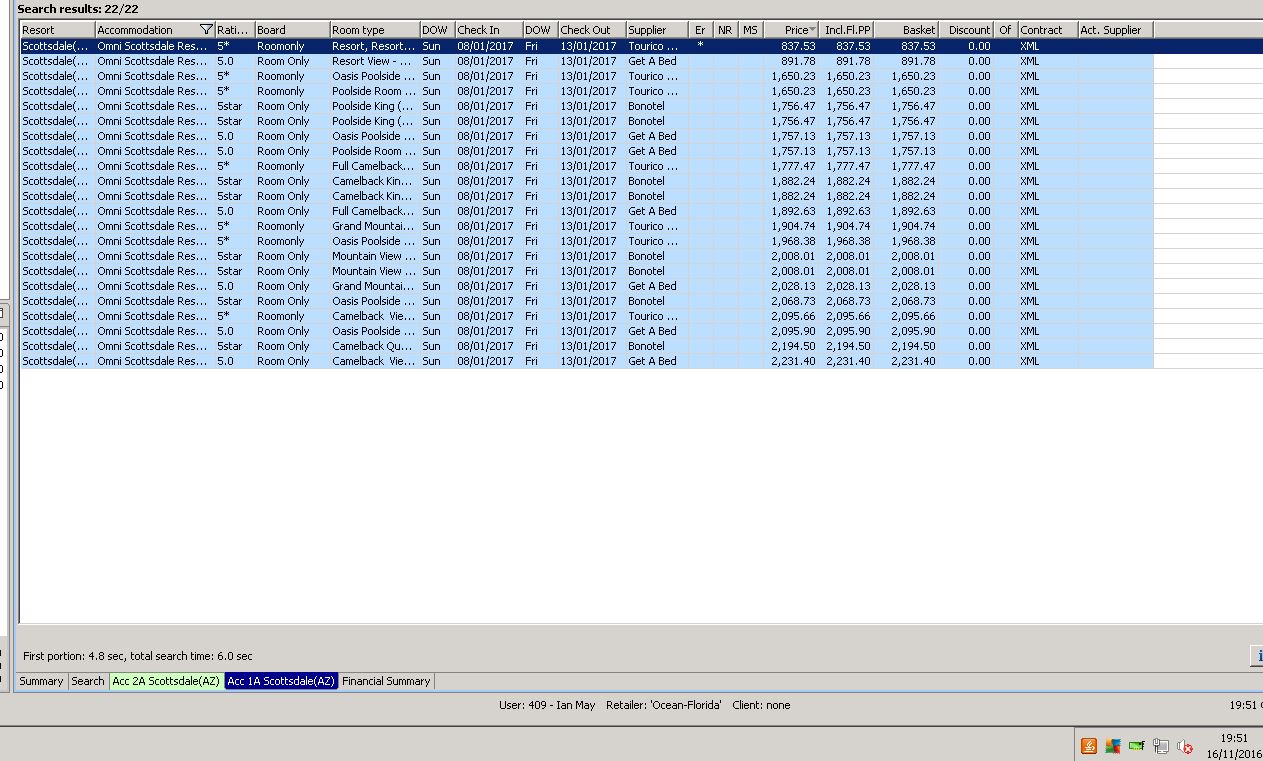Image resolution: width=1263 pixels, height=761 pixels.
Task: Click the asterisk in the Er column
Action: (x=700, y=46)
